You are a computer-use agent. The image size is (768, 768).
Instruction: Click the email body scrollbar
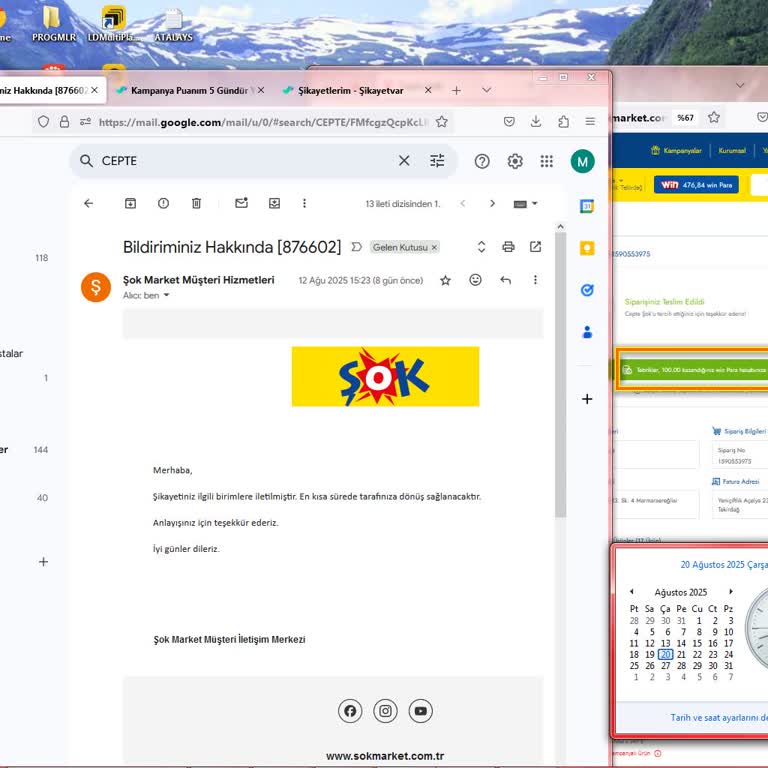click(561, 376)
